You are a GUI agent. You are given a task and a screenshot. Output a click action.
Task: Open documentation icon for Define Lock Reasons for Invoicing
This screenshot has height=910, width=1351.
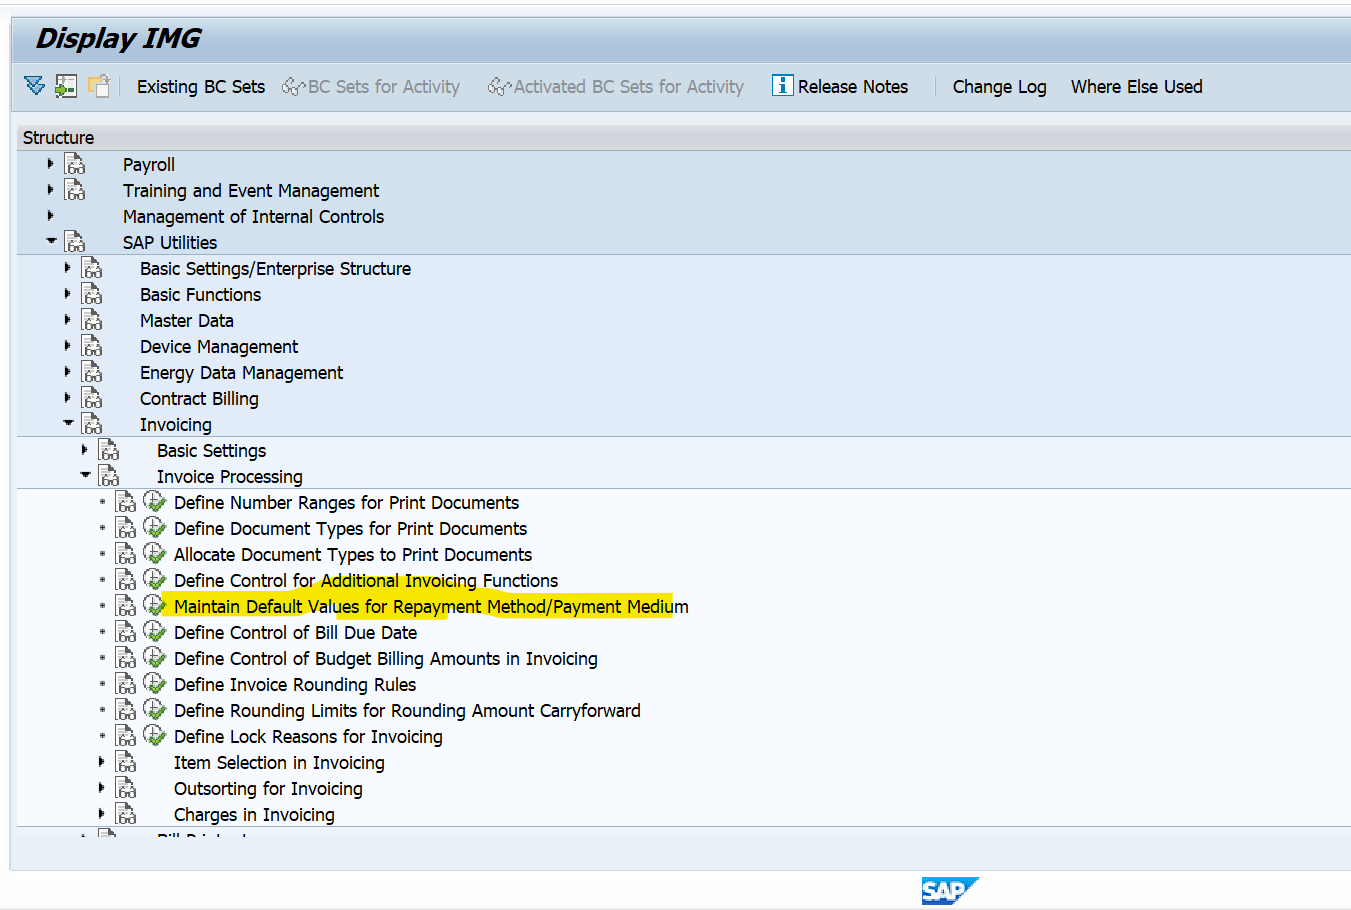click(x=126, y=736)
